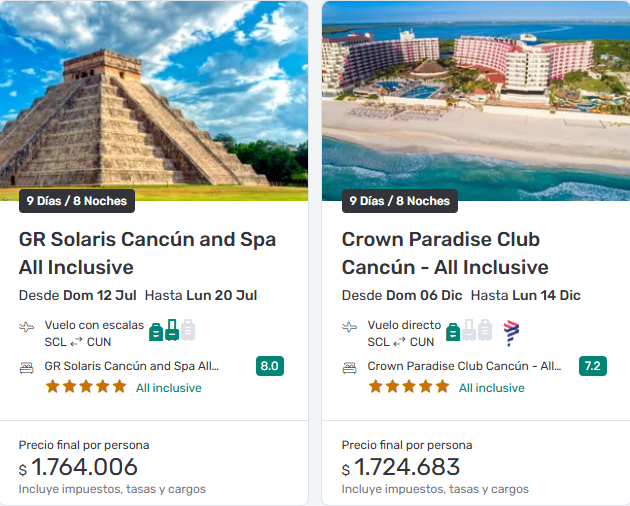The width and height of the screenshot is (630, 506).
Task: Click the 9 Días / 8 Noches badge on pyramid photo
Action: point(77,201)
